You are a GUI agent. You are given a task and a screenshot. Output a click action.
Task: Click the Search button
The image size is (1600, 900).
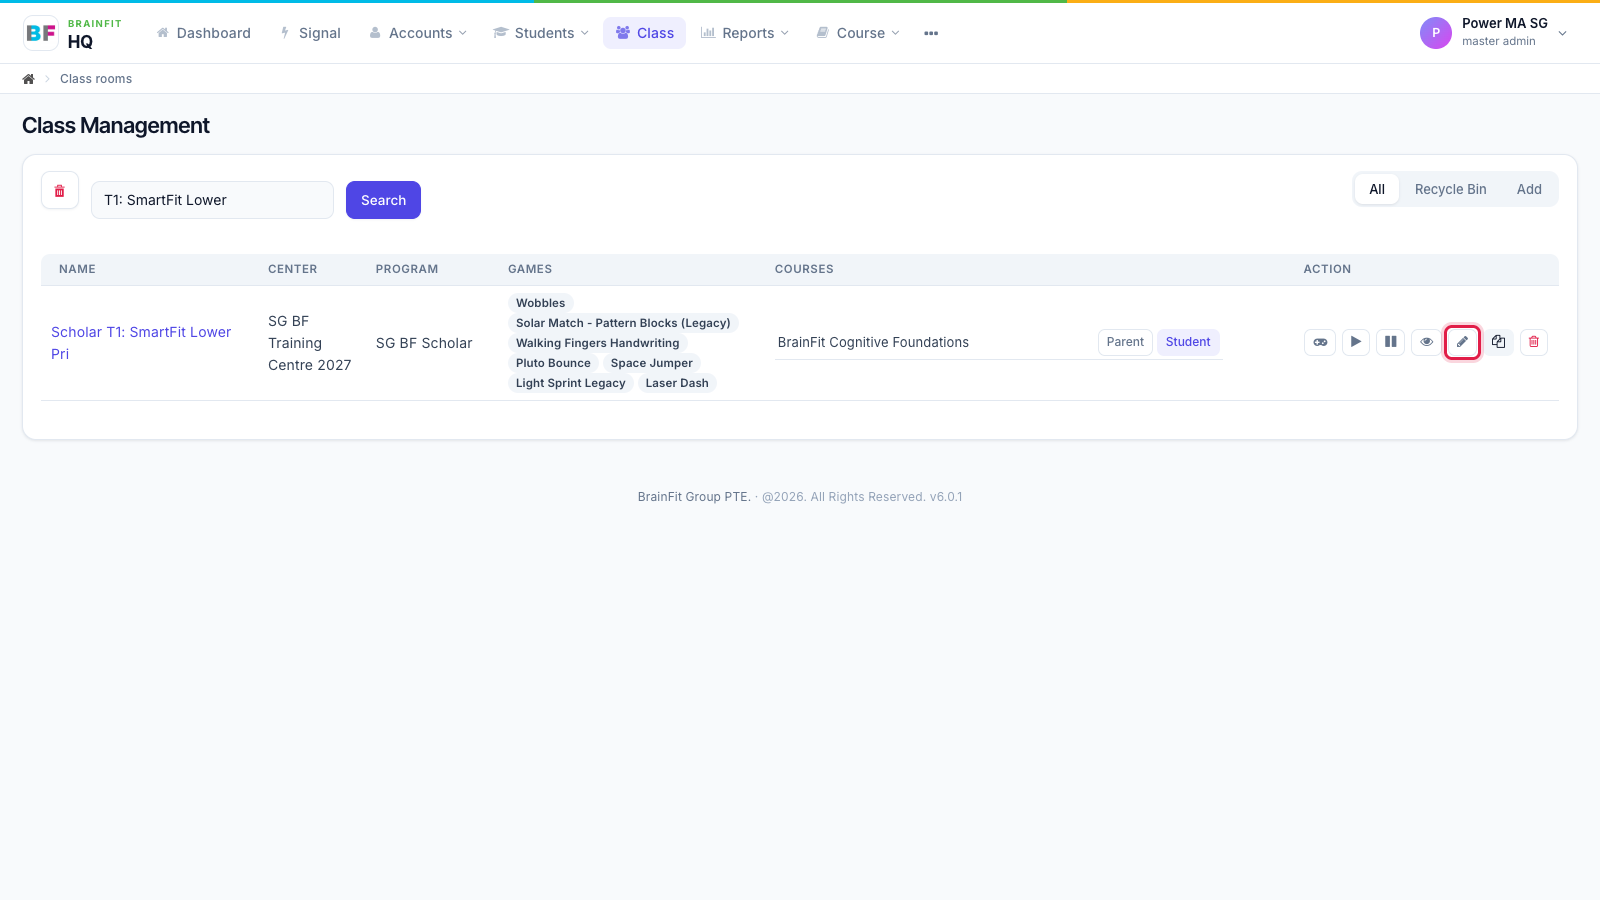point(383,200)
